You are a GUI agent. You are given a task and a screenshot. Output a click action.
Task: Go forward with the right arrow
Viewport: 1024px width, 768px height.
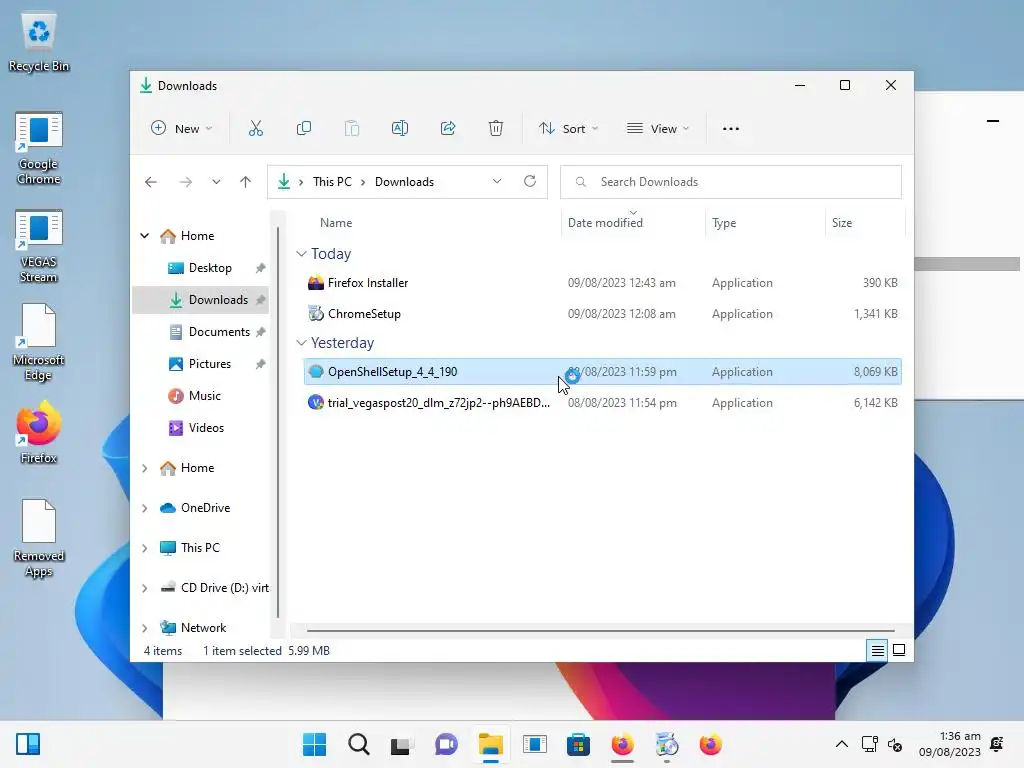tap(185, 182)
